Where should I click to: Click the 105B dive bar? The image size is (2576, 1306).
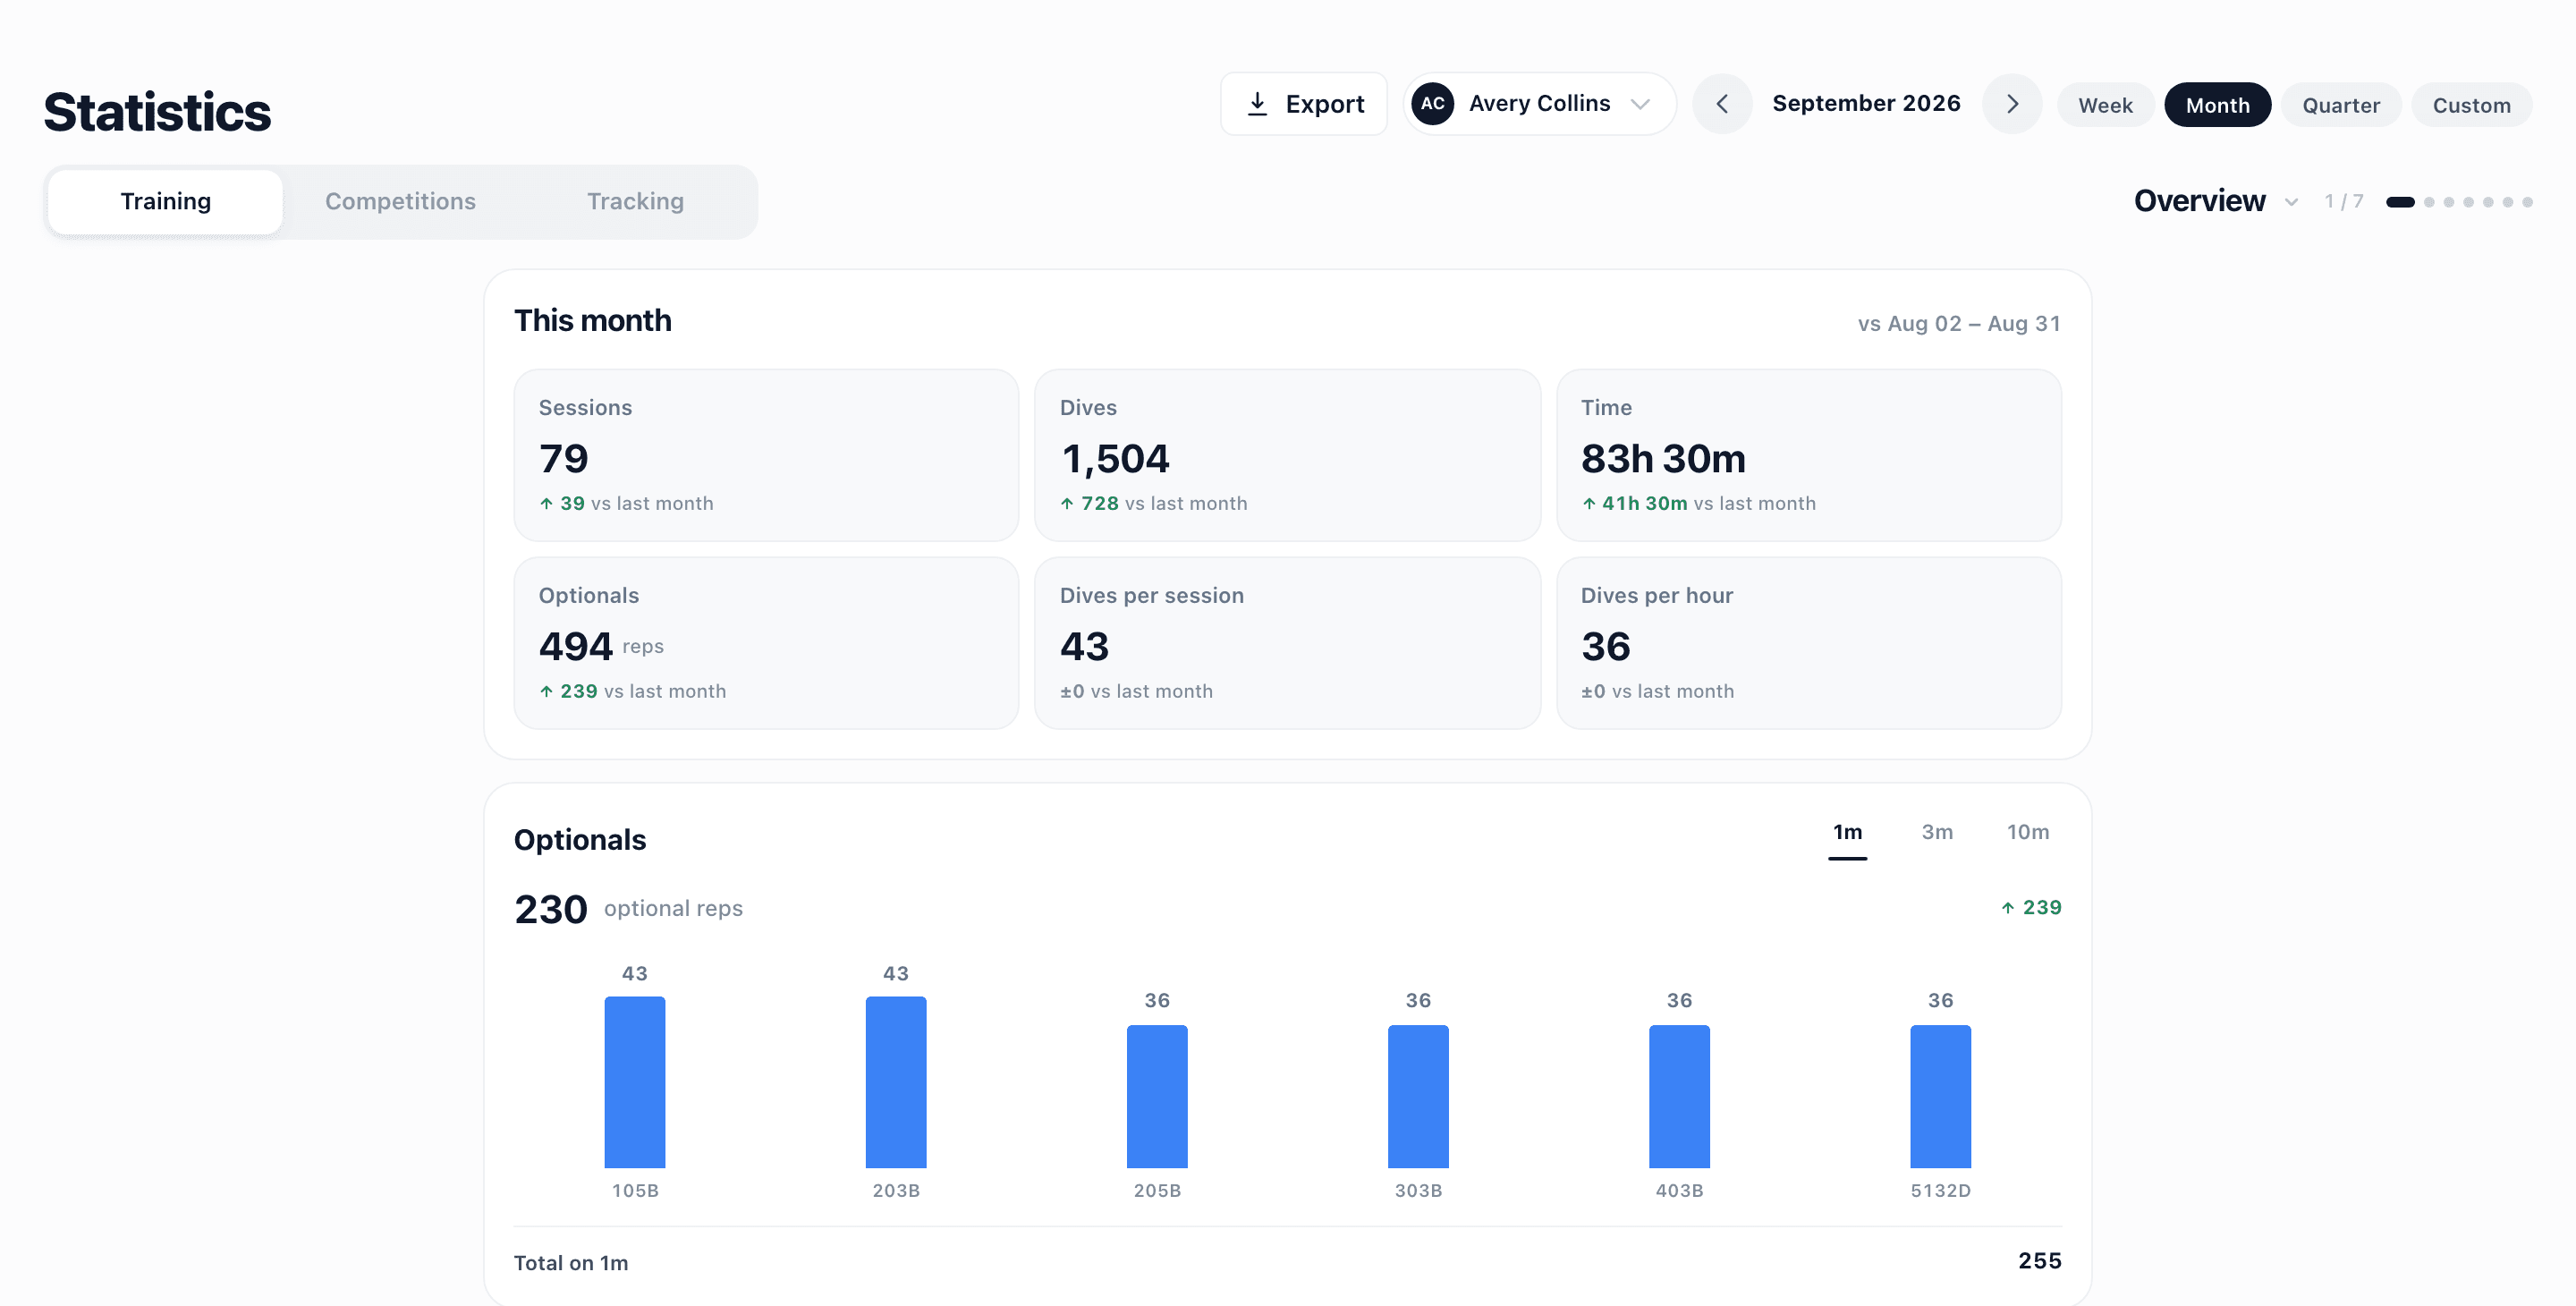pyautogui.click(x=634, y=1082)
